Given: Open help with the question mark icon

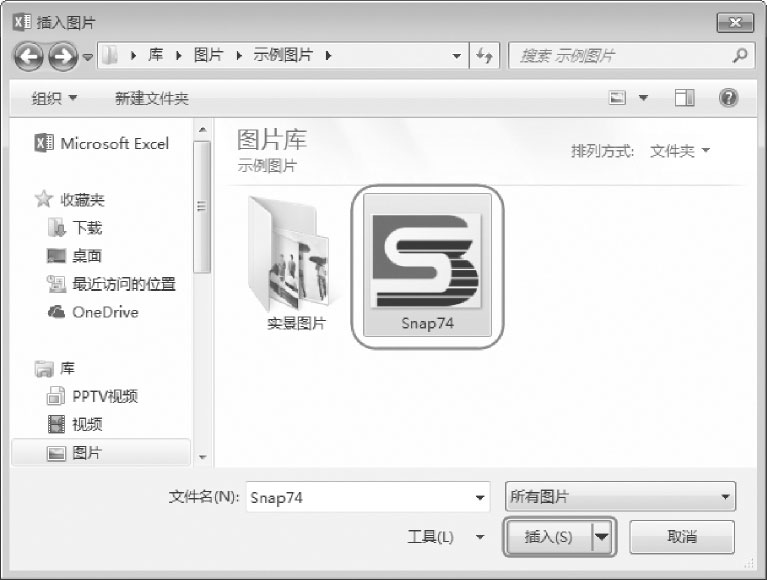Looking at the screenshot, I should [x=728, y=98].
